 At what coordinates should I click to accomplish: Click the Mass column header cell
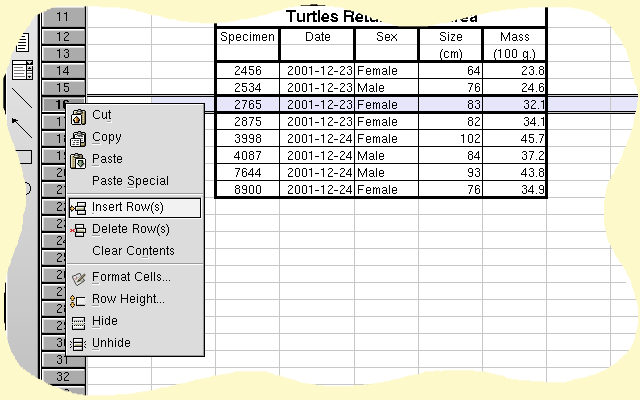point(515,45)
